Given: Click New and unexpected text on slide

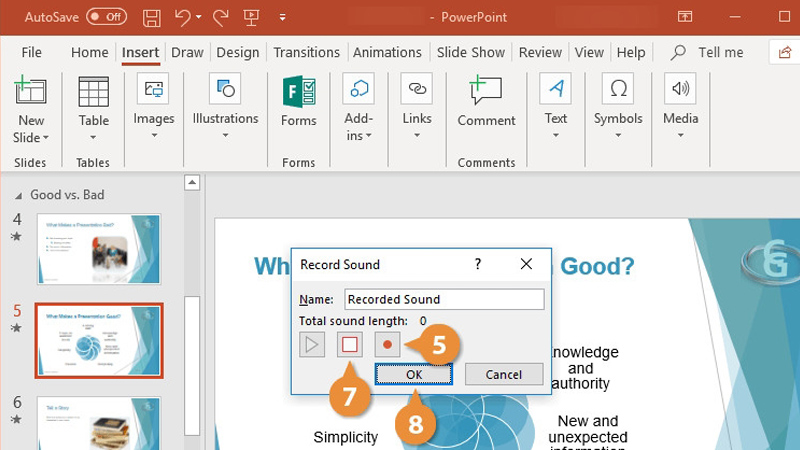Looking at the screenshot, I should [588, 429].
